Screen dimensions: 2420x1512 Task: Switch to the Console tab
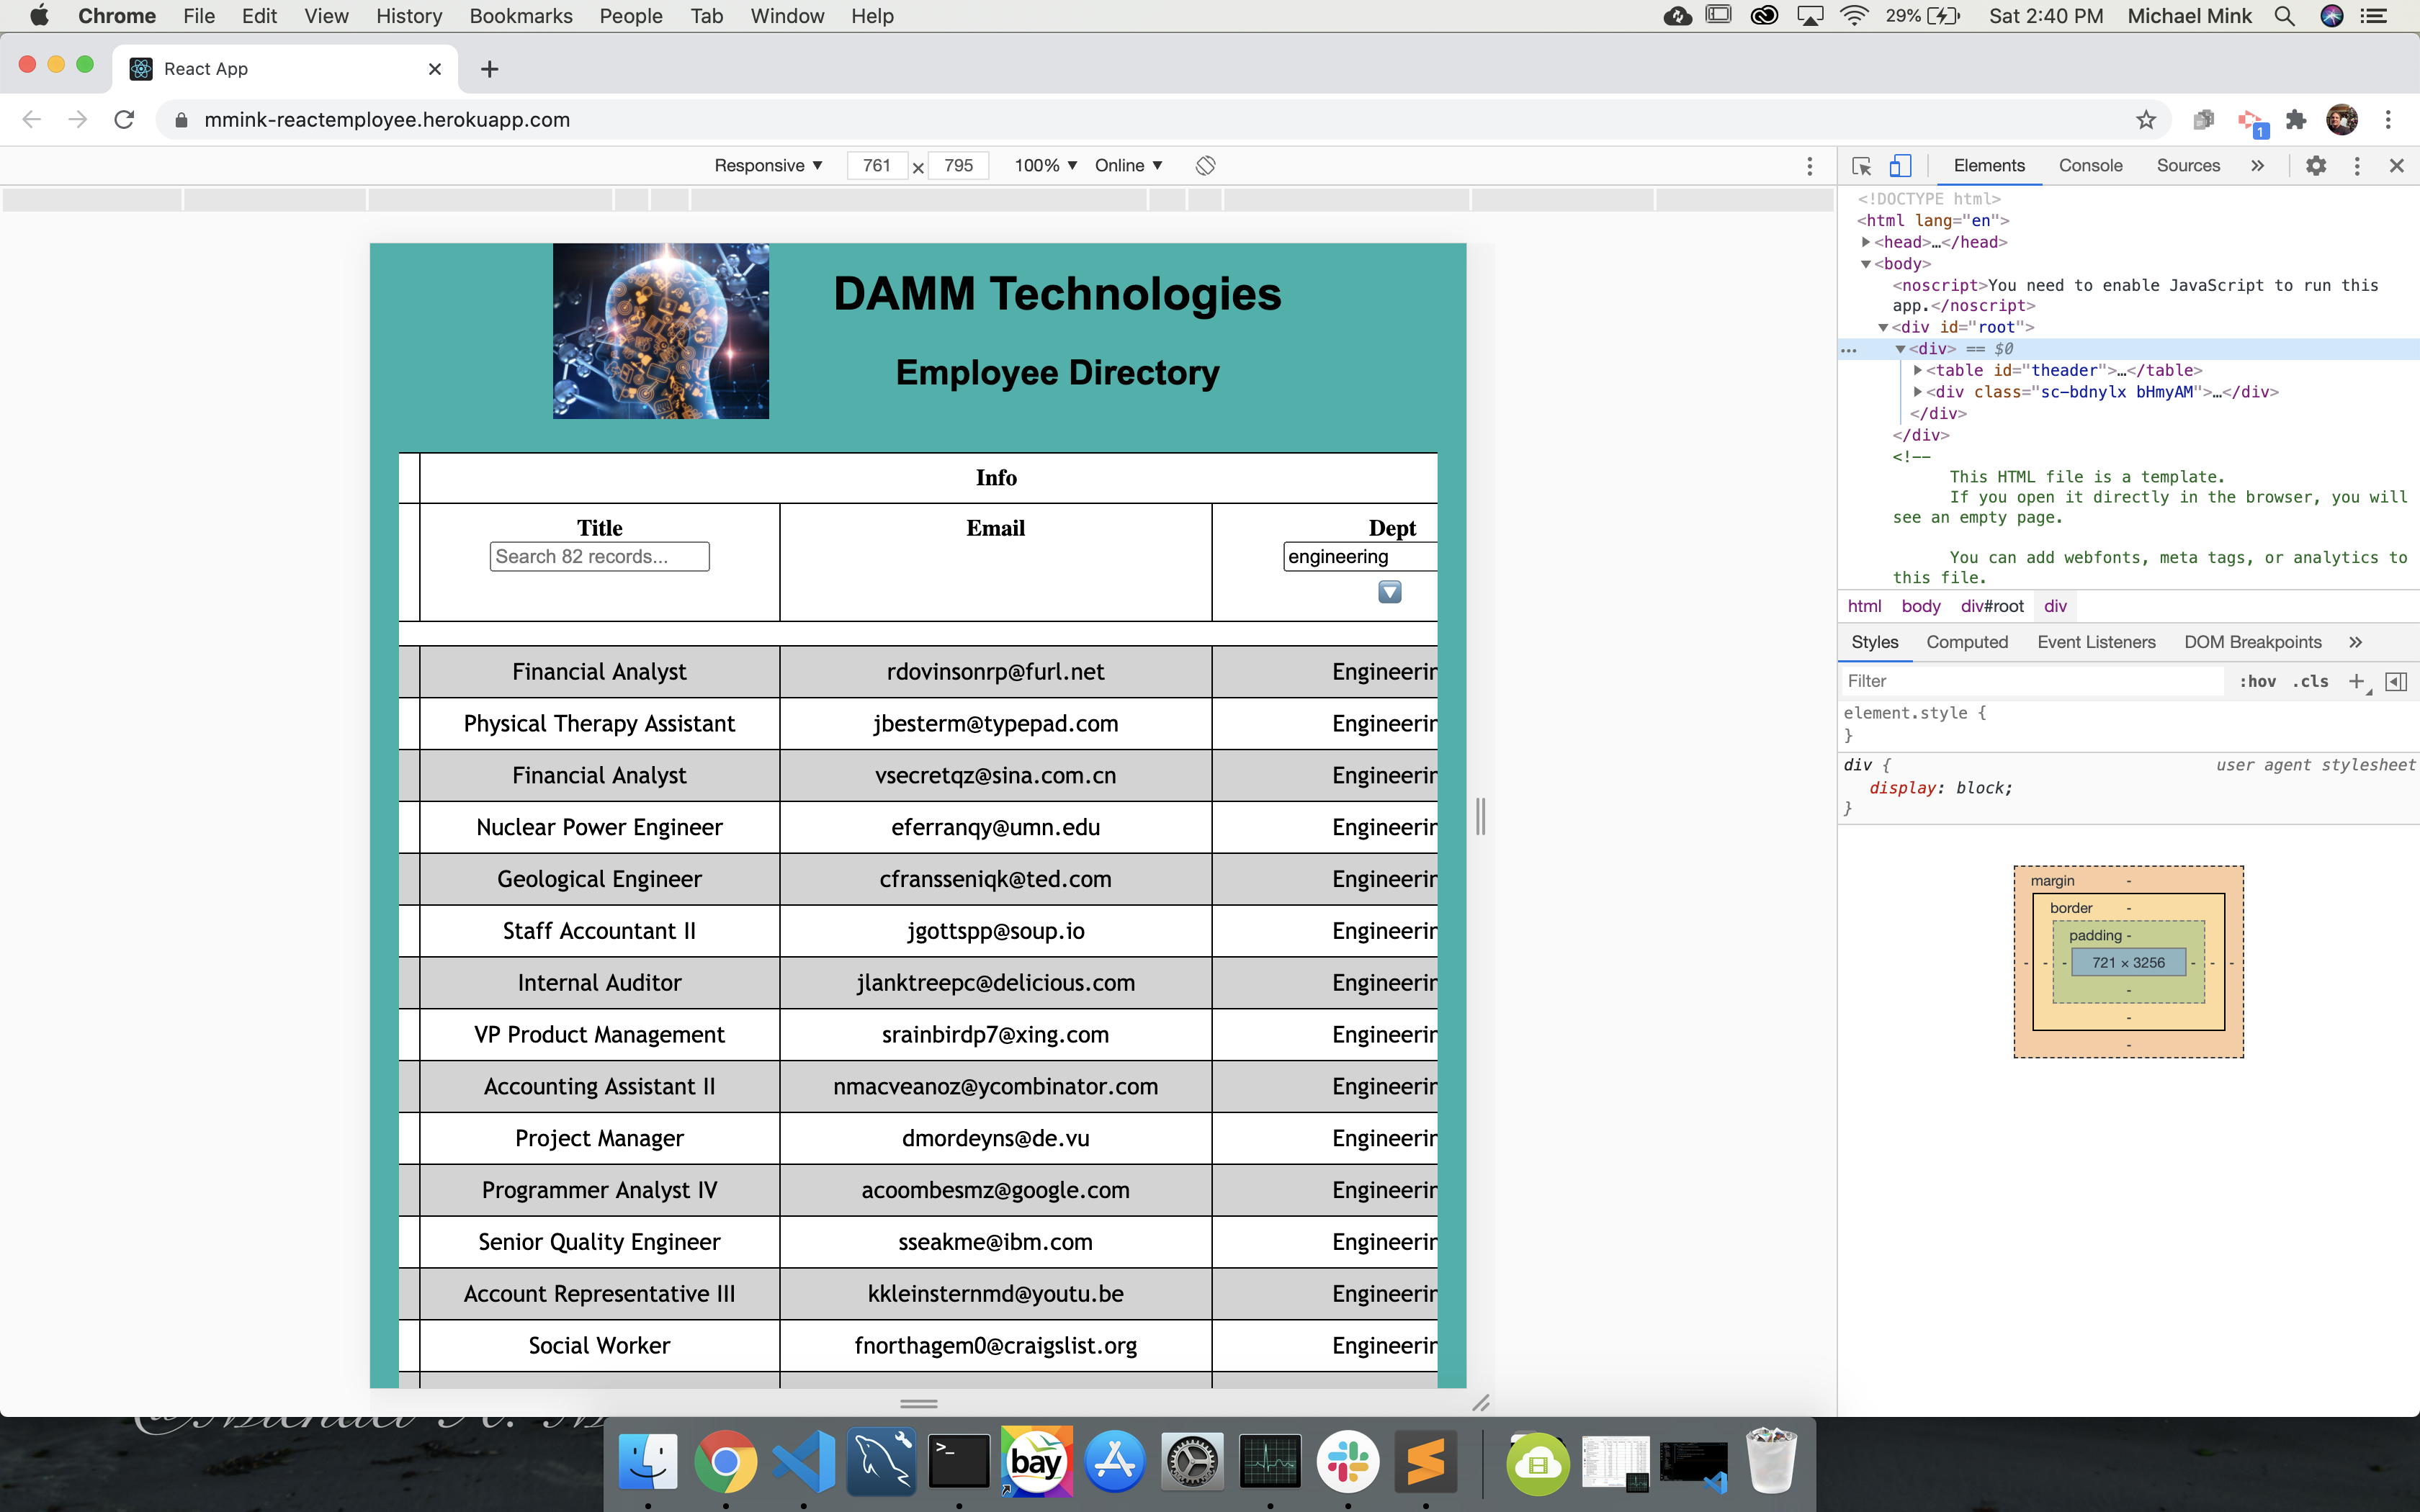(2090, 166)
